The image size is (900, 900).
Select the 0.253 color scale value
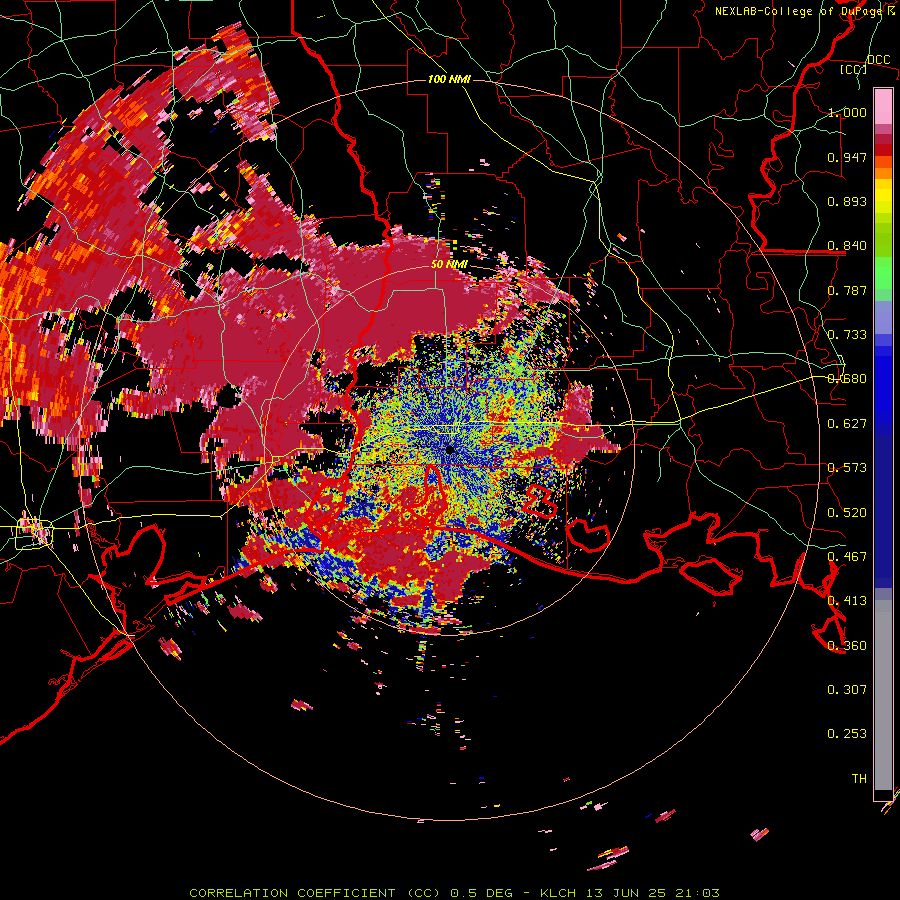tap(847, 734)
